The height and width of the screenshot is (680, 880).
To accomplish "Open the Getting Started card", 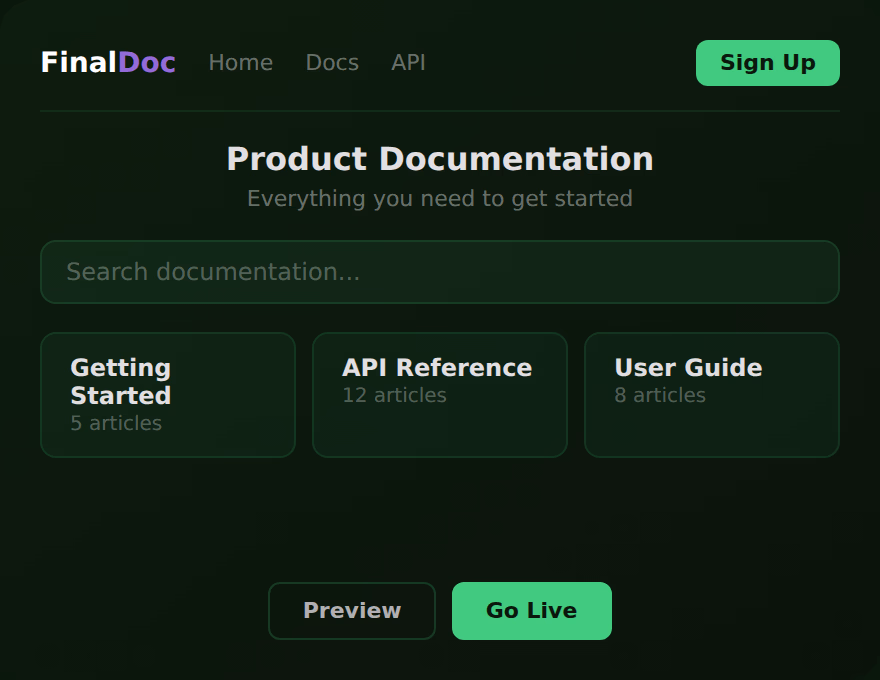I will pos(168,395).
